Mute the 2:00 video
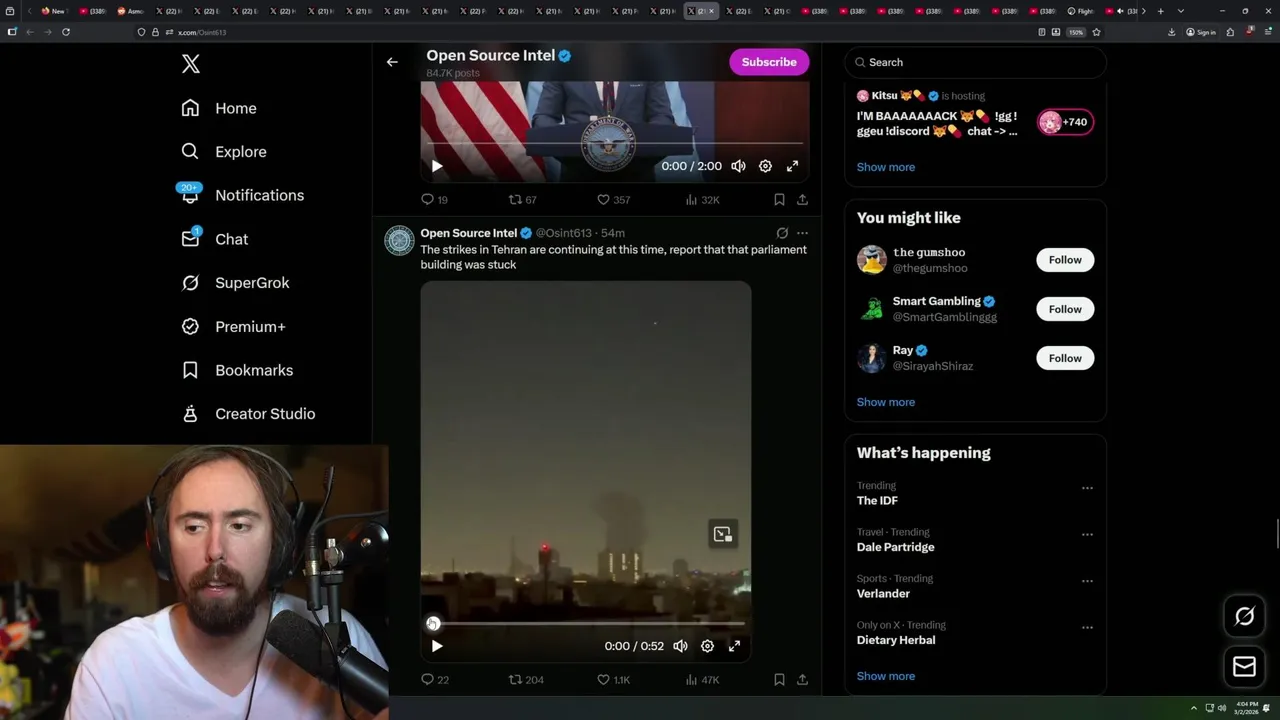 coord(738,166)
